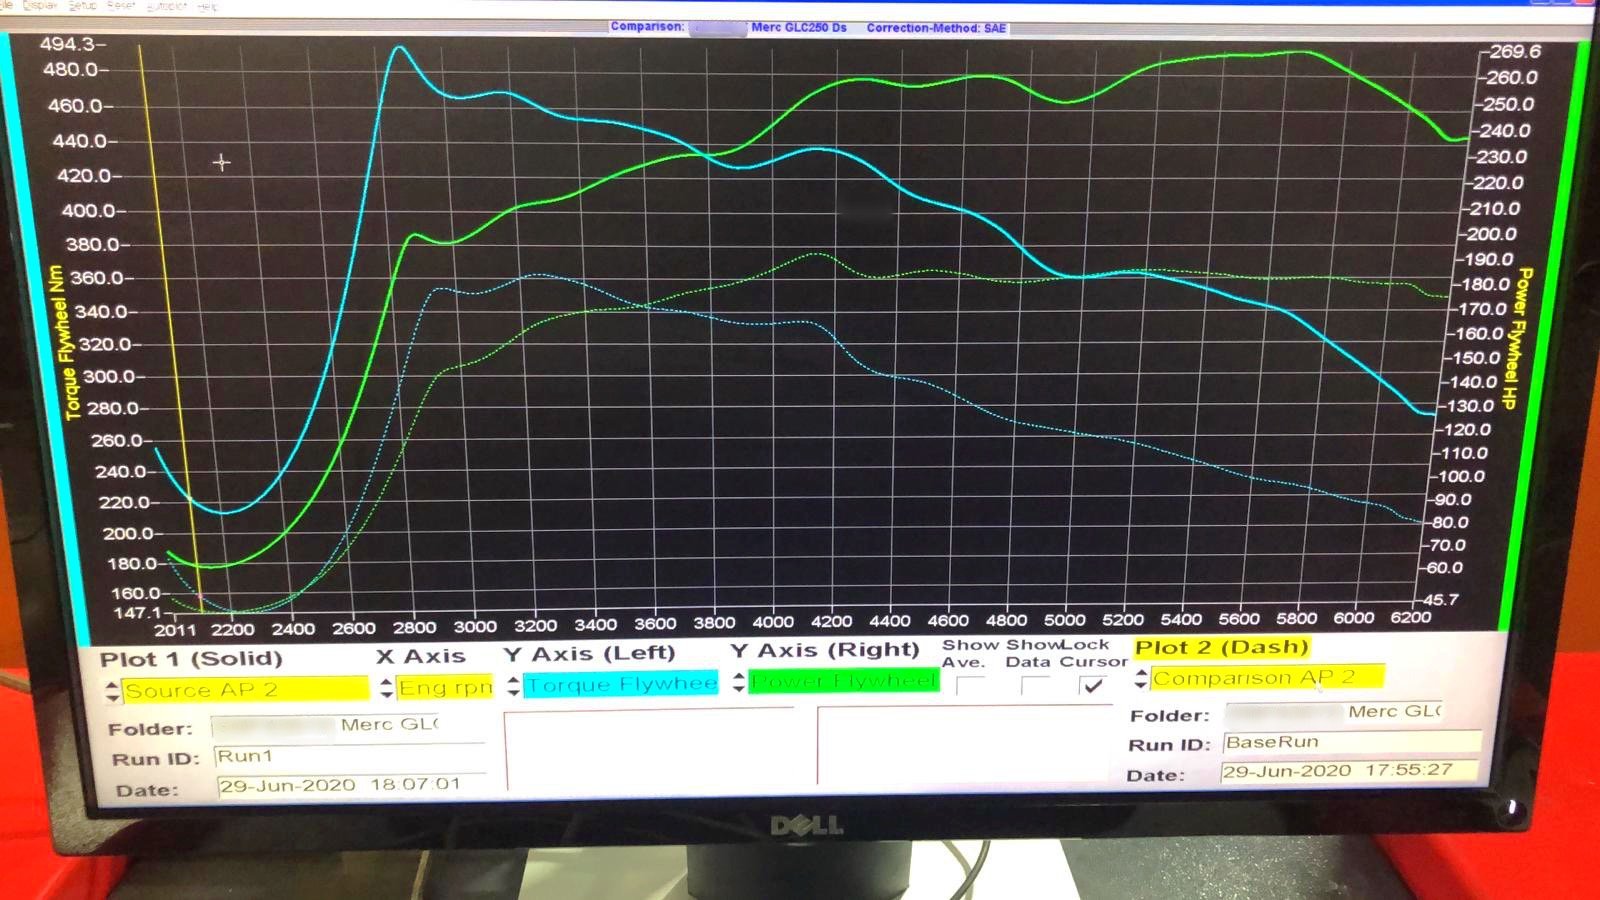Click the Plot 1 date field 18:07:01

pos(351,785)
